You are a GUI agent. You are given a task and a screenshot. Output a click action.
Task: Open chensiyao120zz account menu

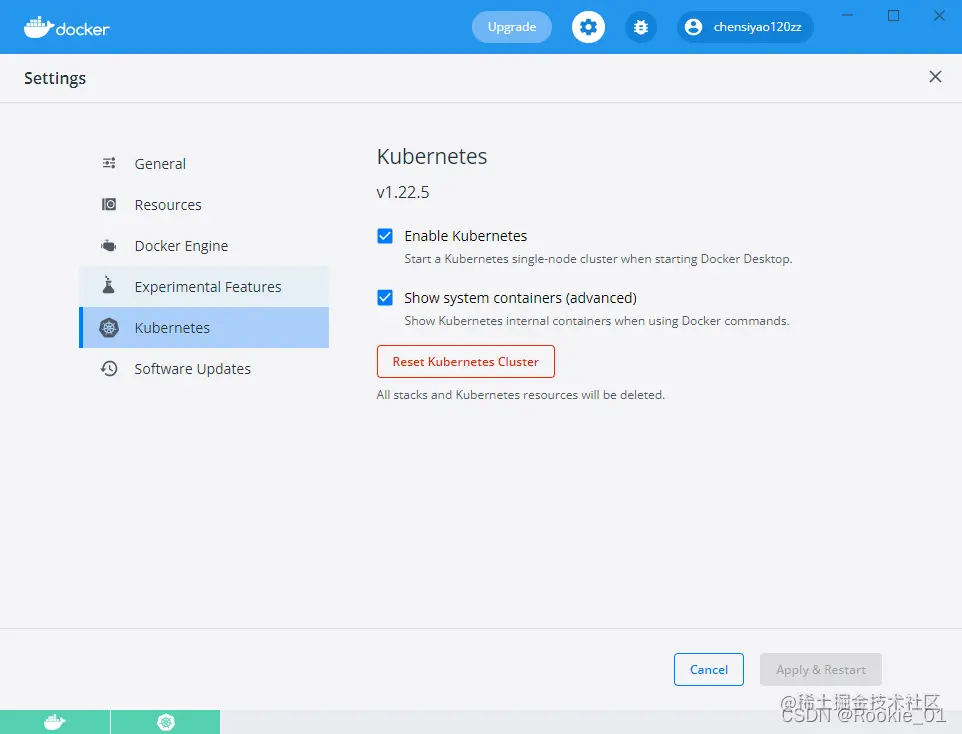(745, 27)
